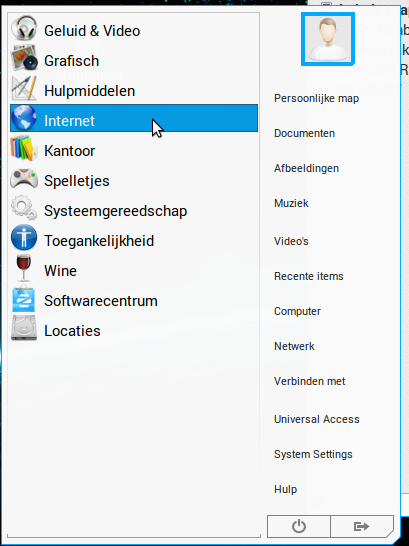Viewport: 409px width, 546px height.
Task: Click the Locaties hard drive icon
Action: [x=24, y=328]
